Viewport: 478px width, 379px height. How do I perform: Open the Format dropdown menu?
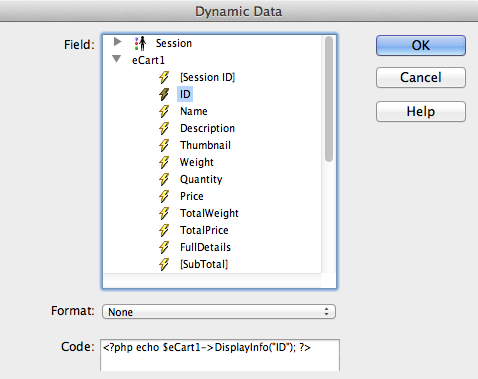coord(219,312)
